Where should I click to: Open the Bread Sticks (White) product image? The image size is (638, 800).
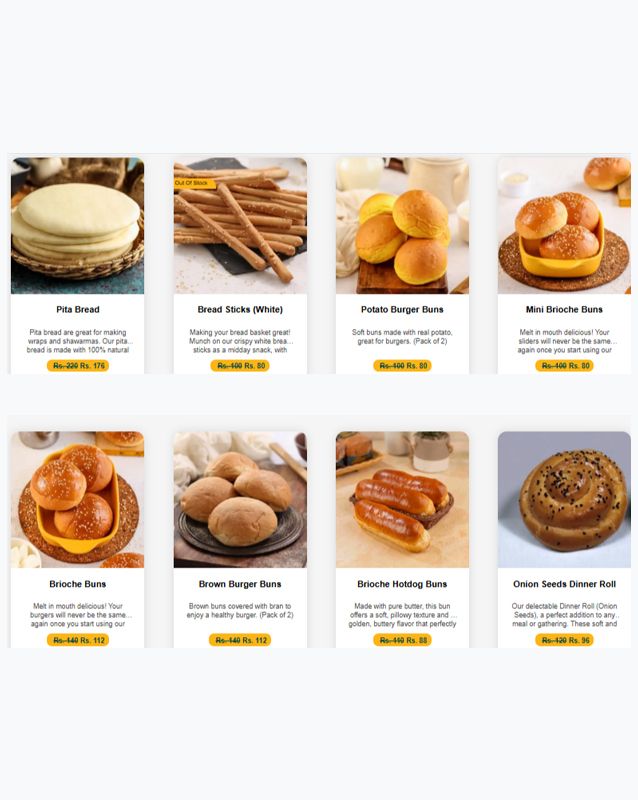tap(240, 226)
